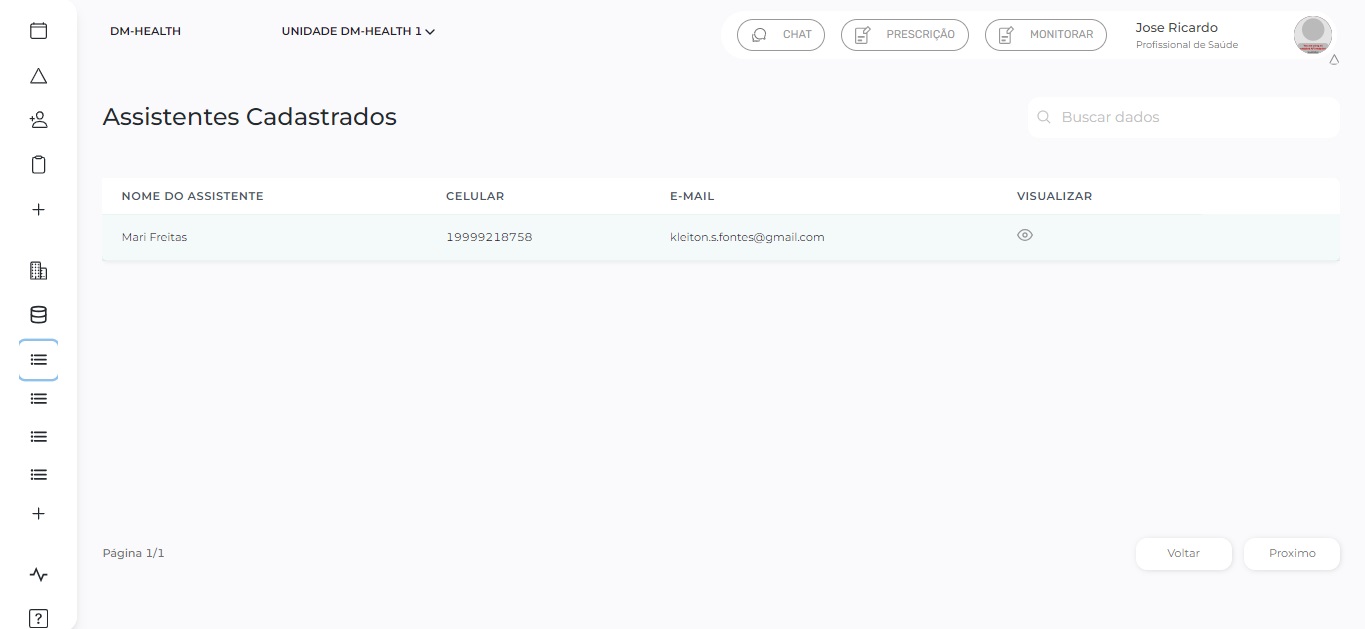The width and height of the screenshot is (1365, 629).
Task: Select the add person sidebar icon
Action: coord(38,120)
